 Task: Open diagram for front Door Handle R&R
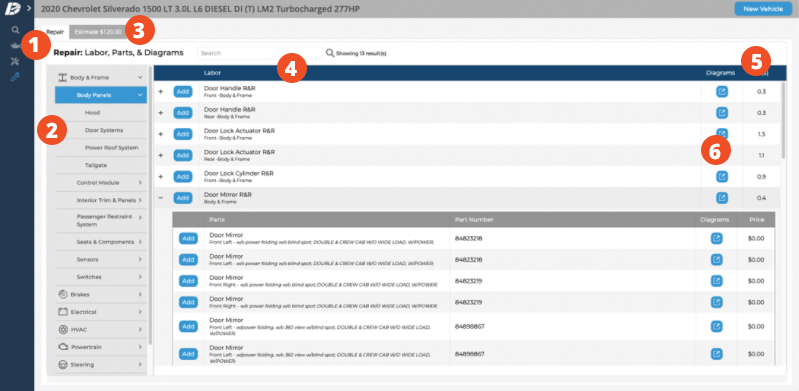pyautogui.click(x=722, y=91)
